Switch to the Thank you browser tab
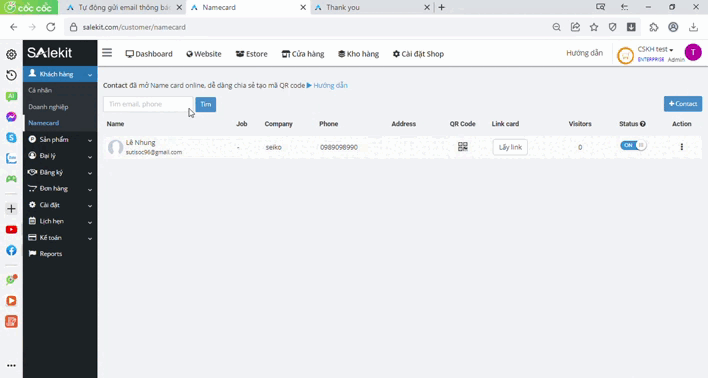Screen dimensions: 708x378 [x=372, y=7]
